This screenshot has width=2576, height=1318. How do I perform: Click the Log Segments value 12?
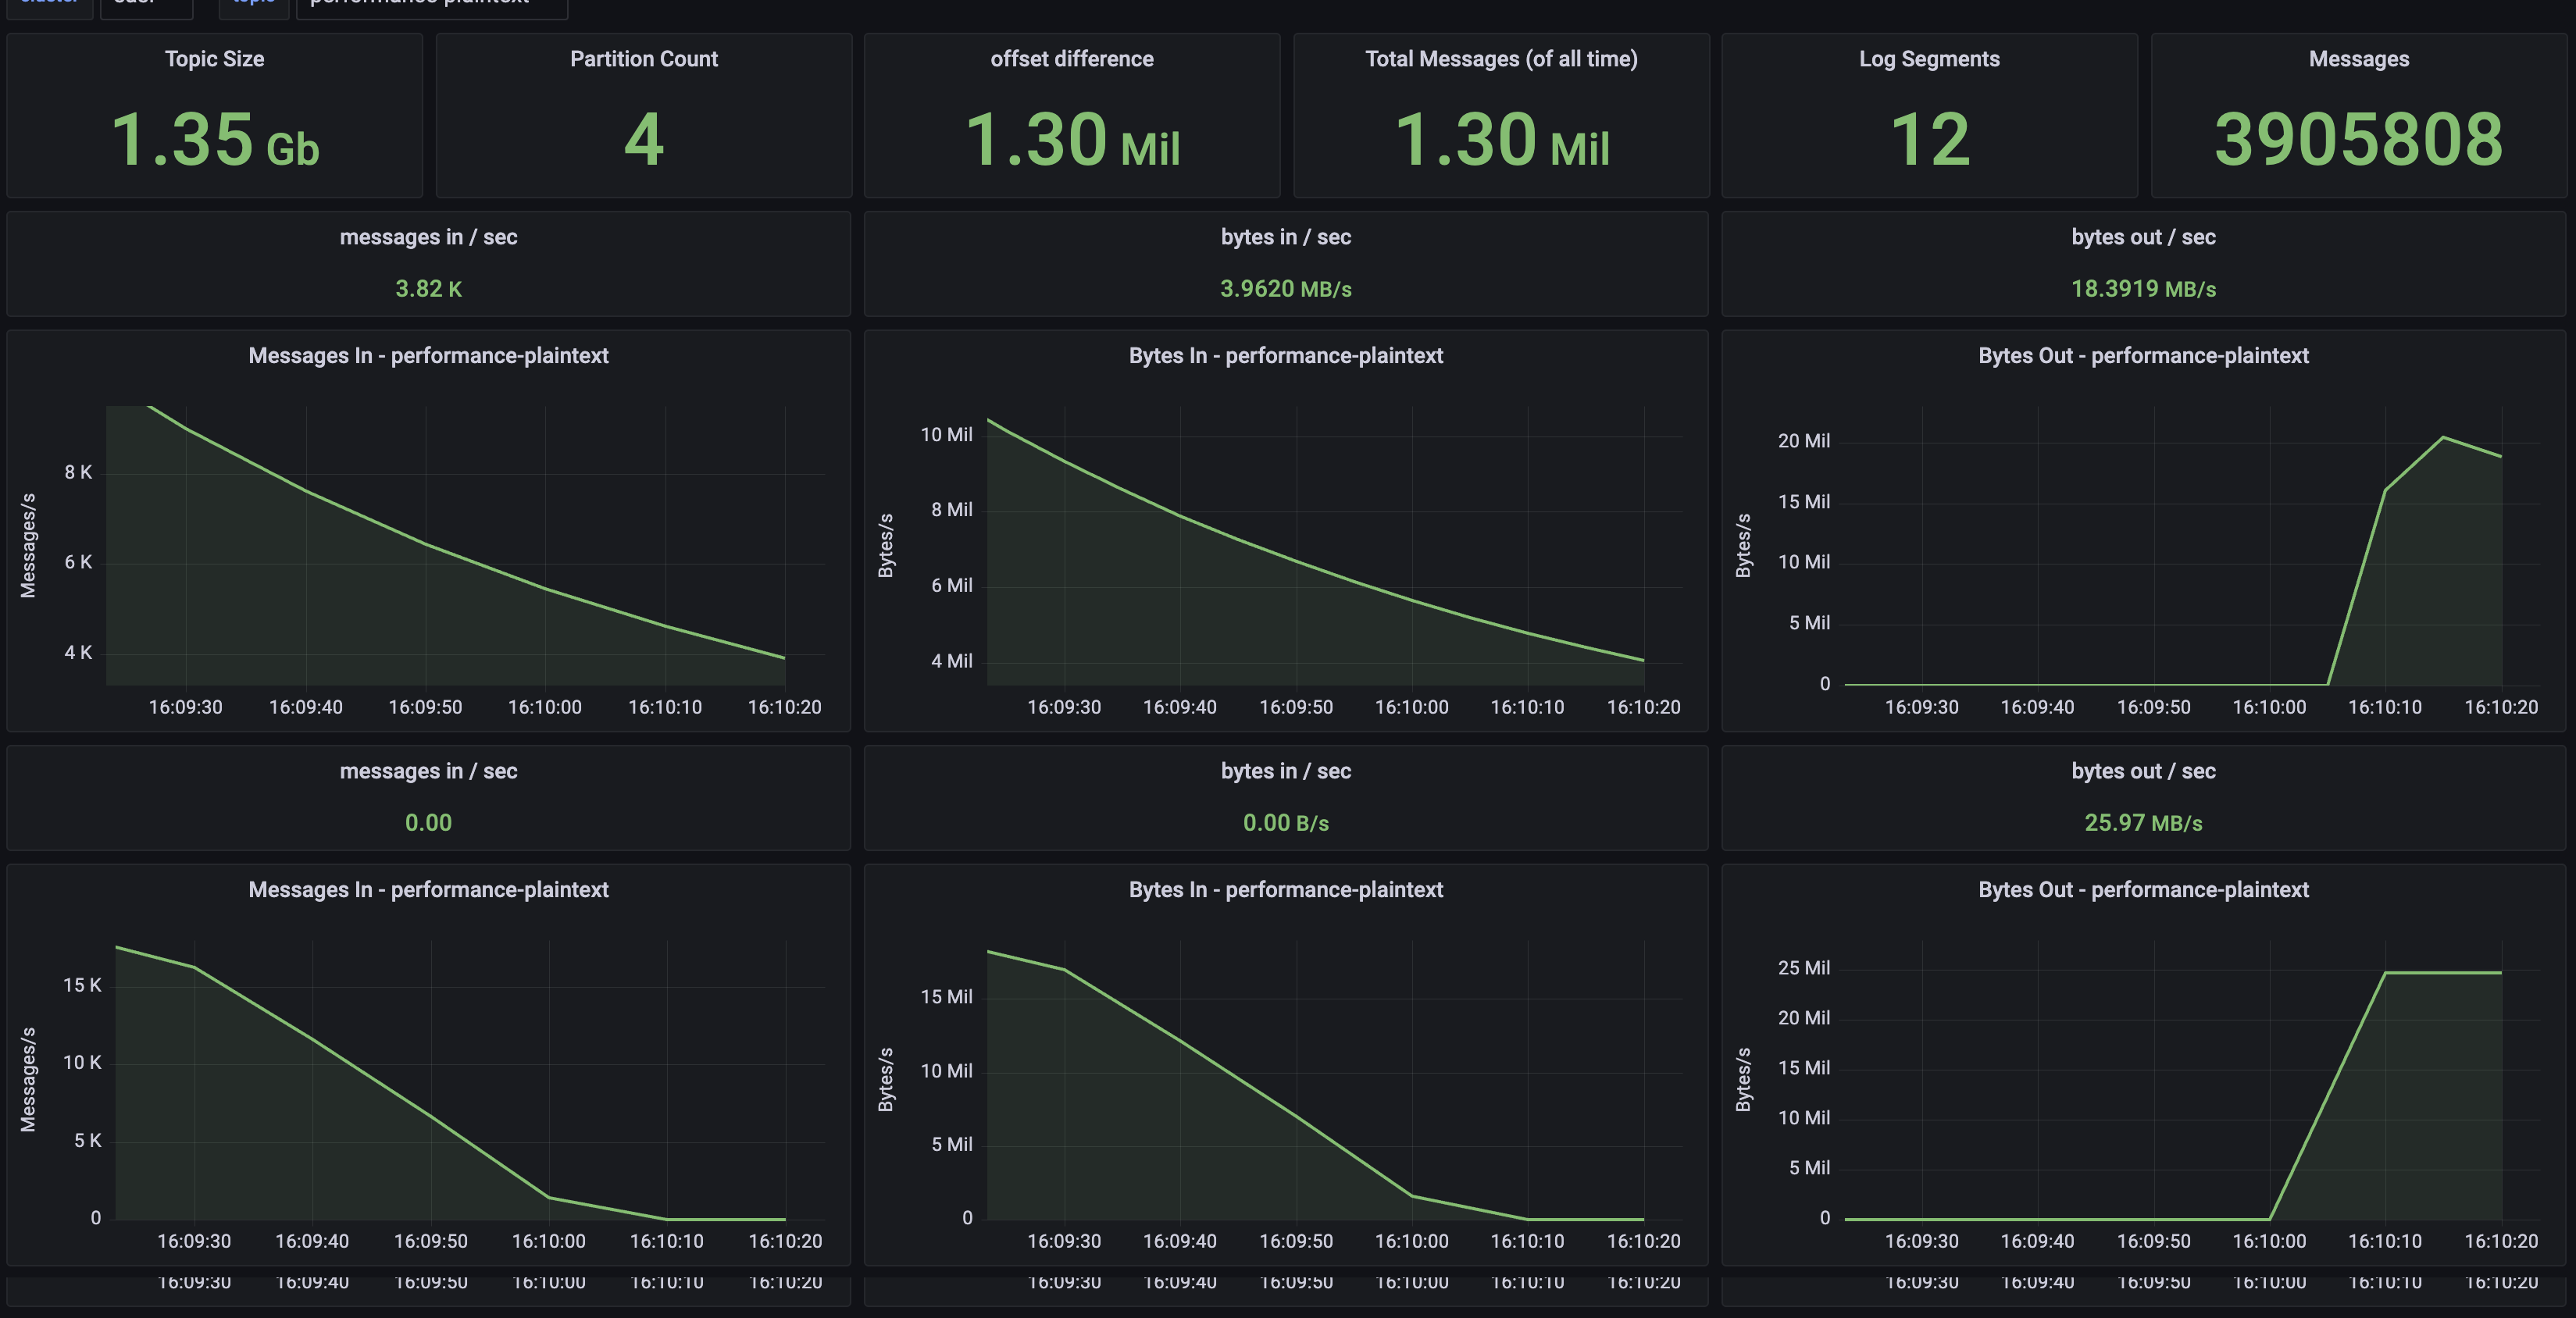(x=1930, y=139)
